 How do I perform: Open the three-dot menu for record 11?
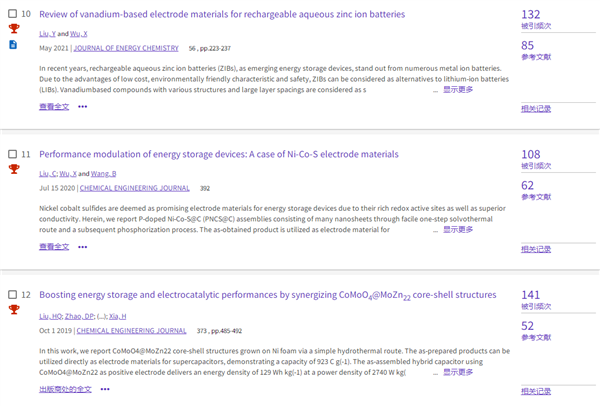pyautogui.click(x=83, y=246)
